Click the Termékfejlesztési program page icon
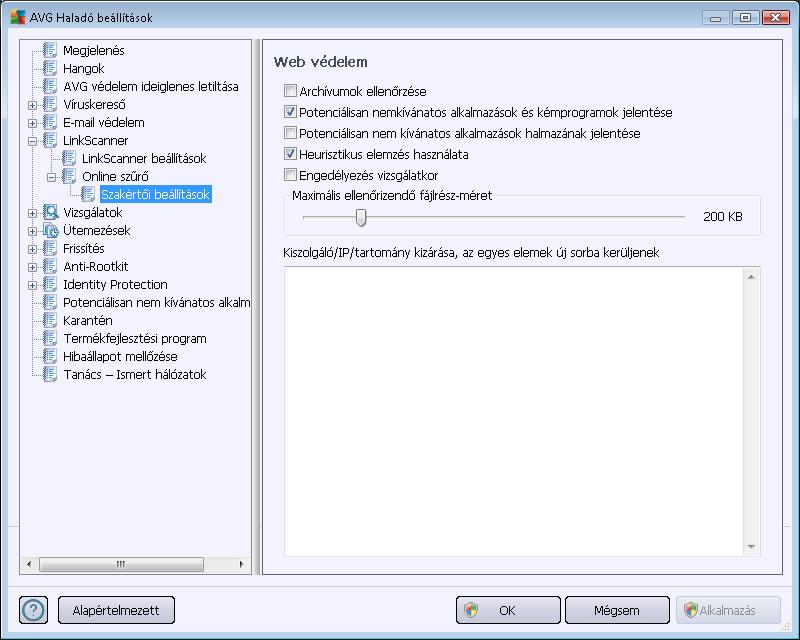The height and width of the screenshot is (640, 800). 50,338
